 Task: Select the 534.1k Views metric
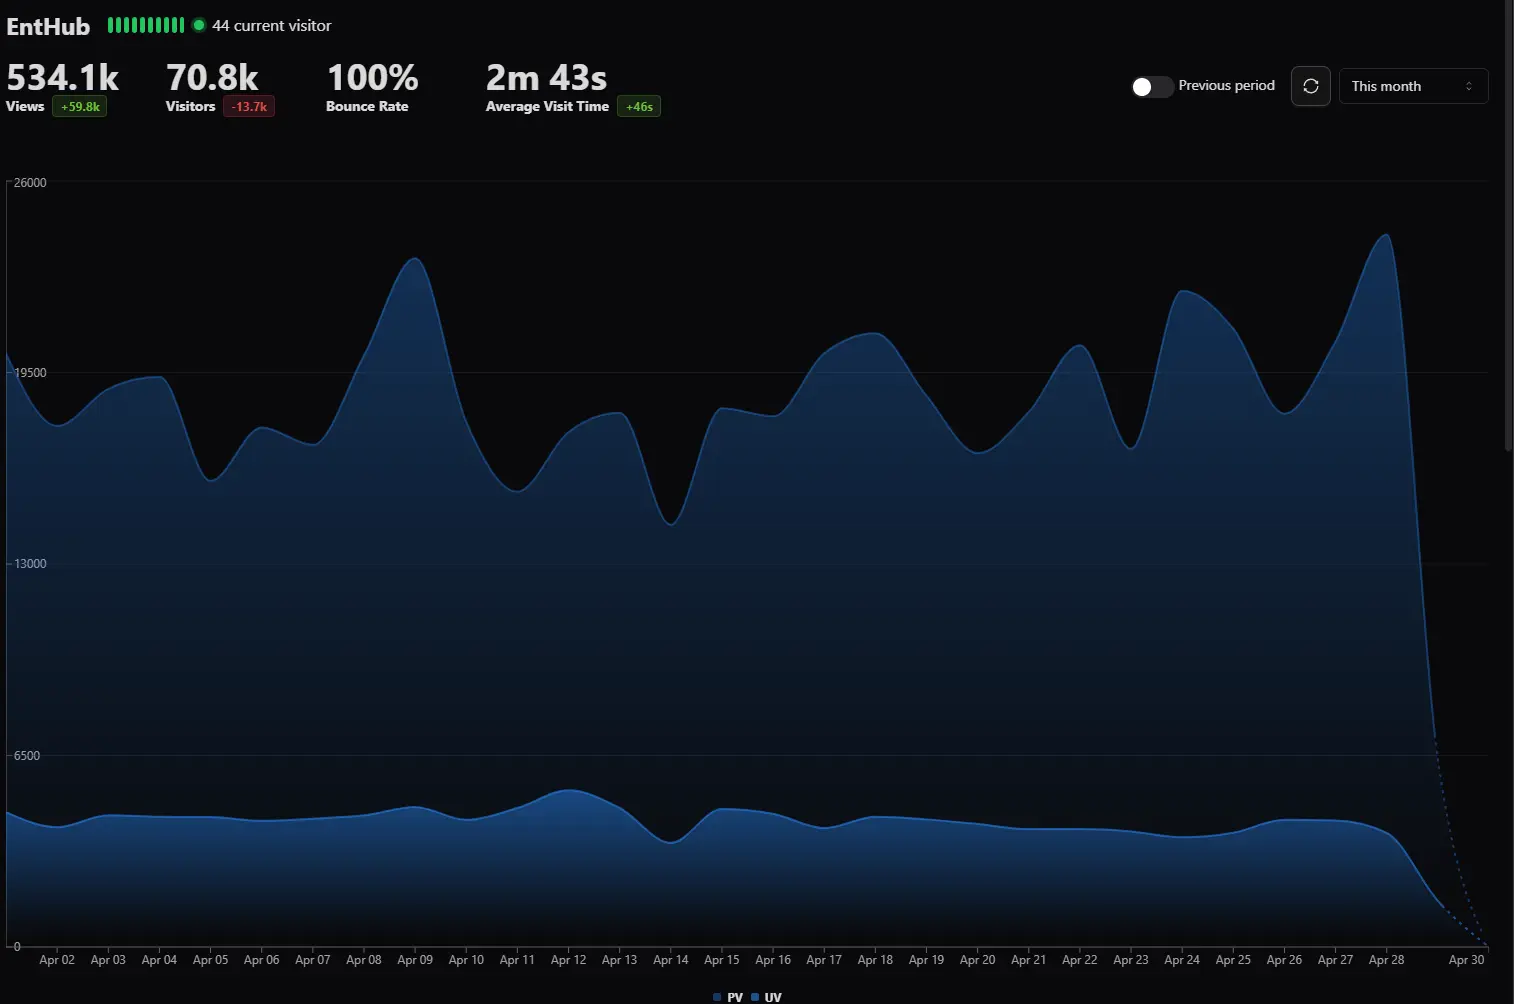pyautogui.click(x=62, y=88)
